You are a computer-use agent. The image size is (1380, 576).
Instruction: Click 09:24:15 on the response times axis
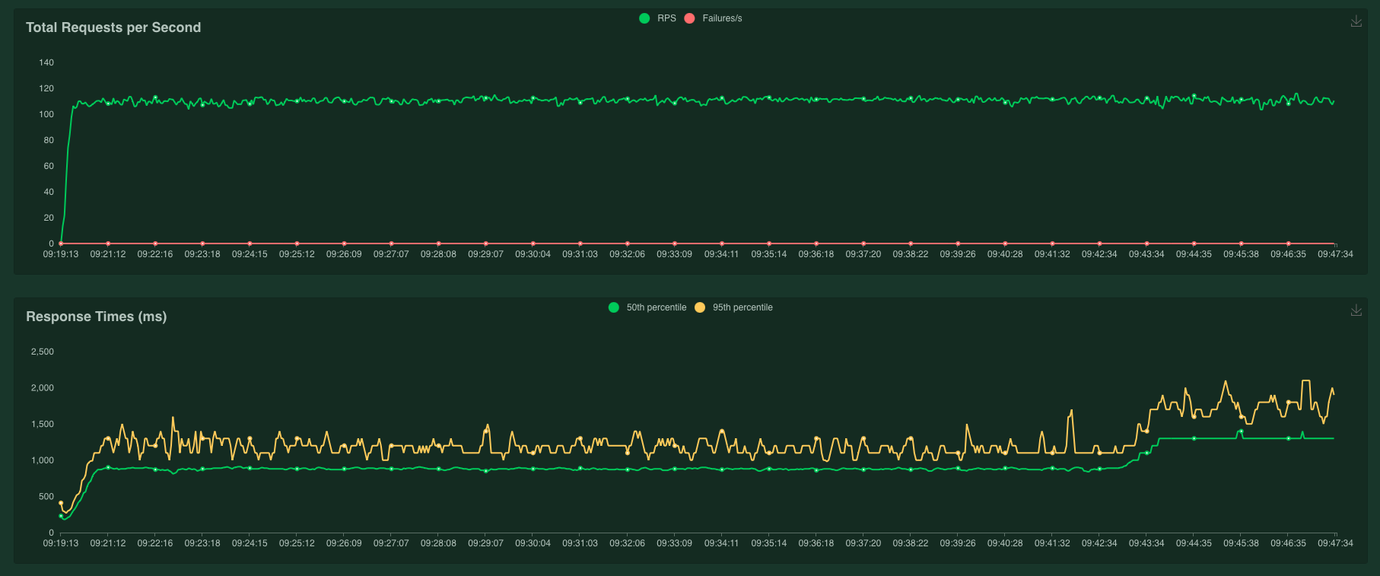(250, 543)
